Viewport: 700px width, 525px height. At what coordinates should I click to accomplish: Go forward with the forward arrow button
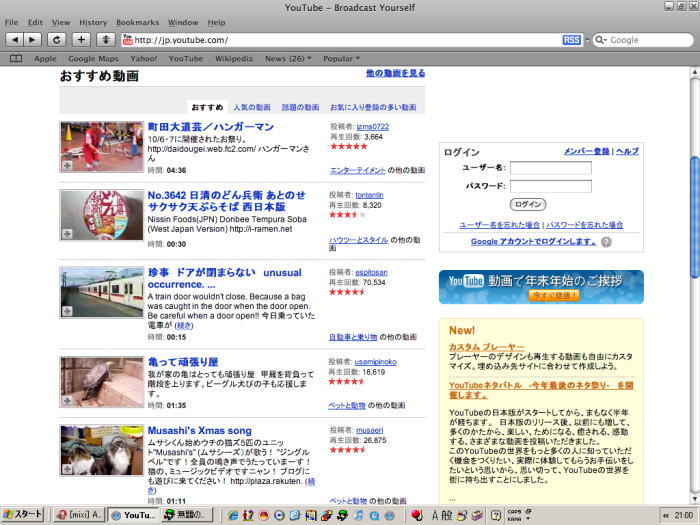32,40
